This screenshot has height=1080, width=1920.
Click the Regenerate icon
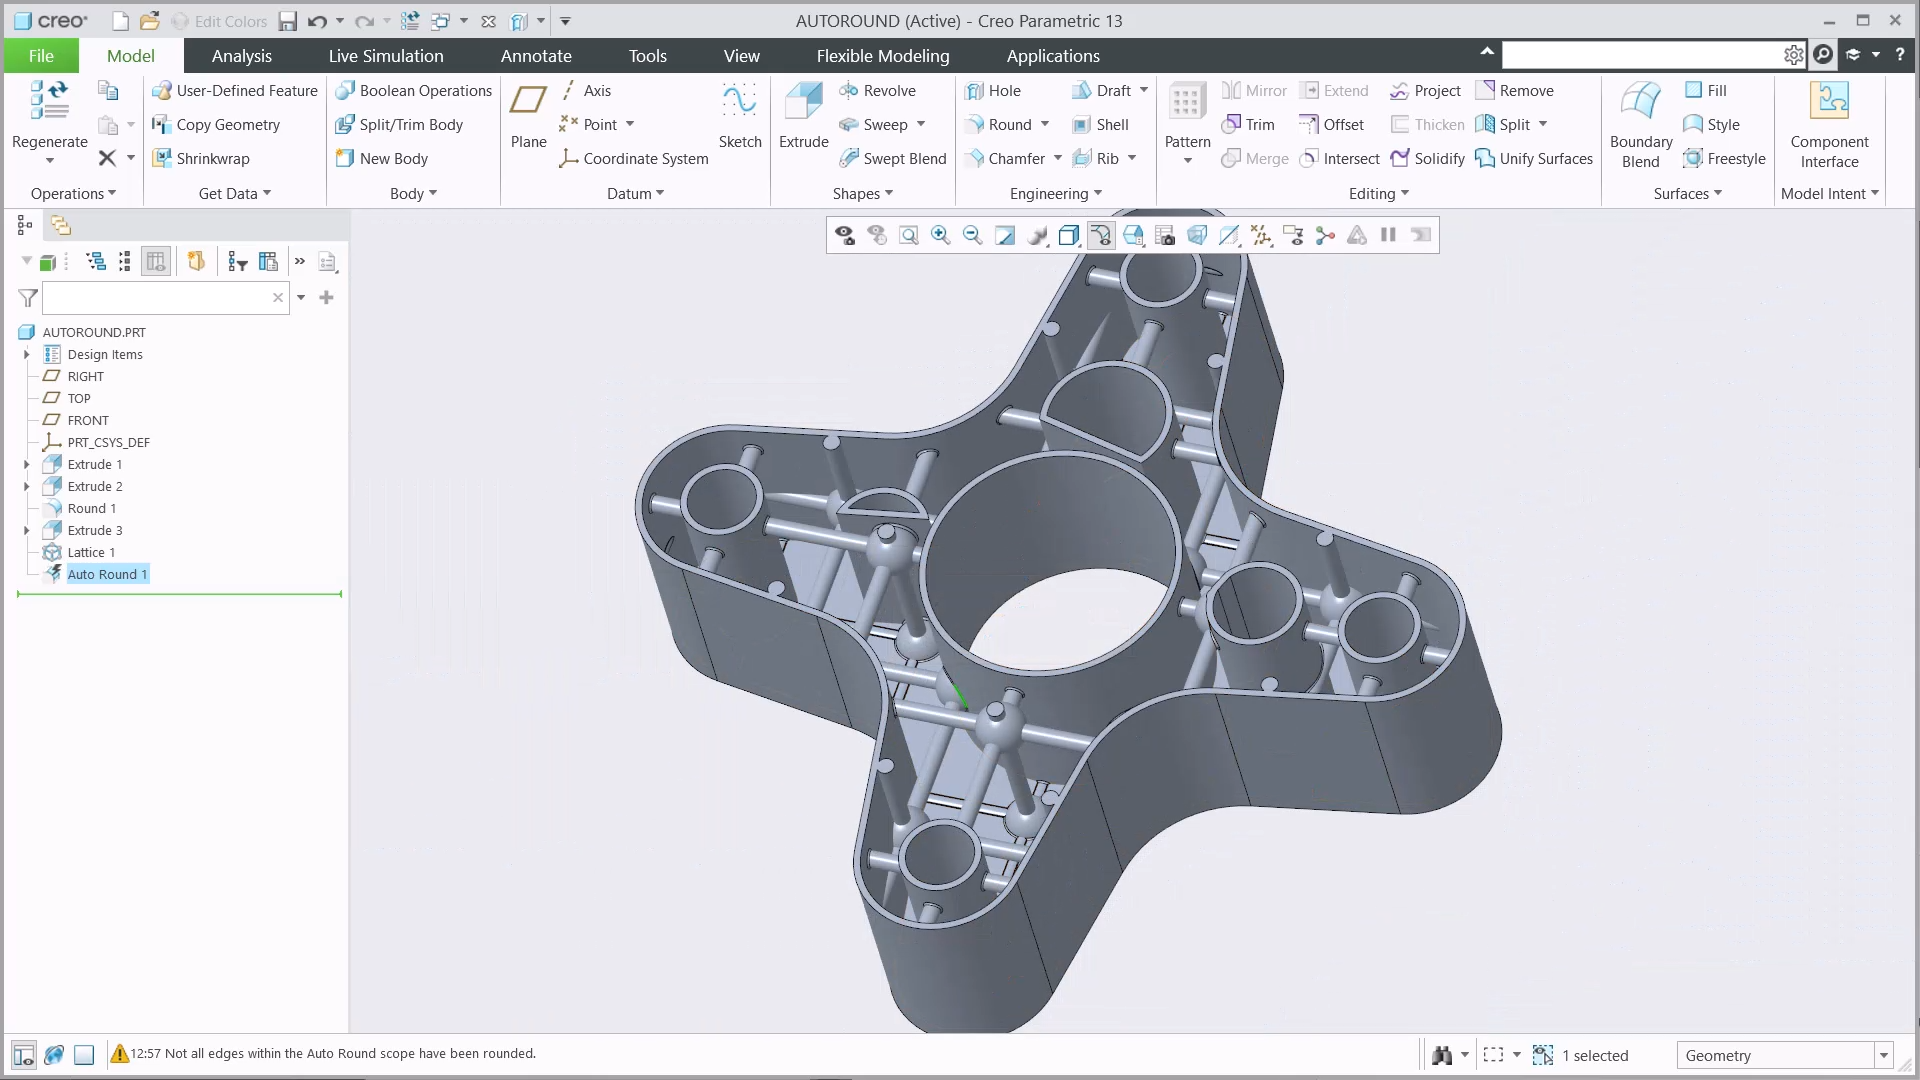(x=49, y=102)
